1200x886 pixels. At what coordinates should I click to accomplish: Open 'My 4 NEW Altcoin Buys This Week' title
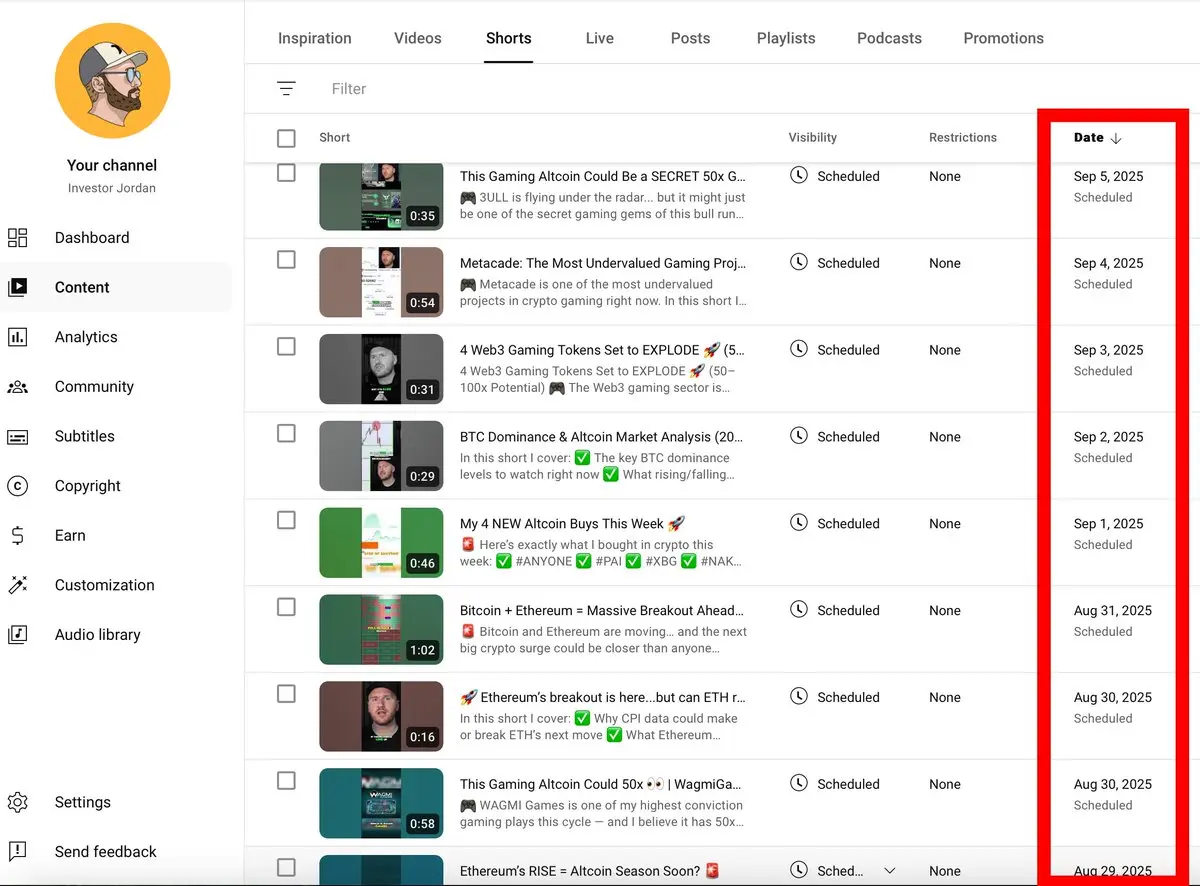(x=572, y=524)
